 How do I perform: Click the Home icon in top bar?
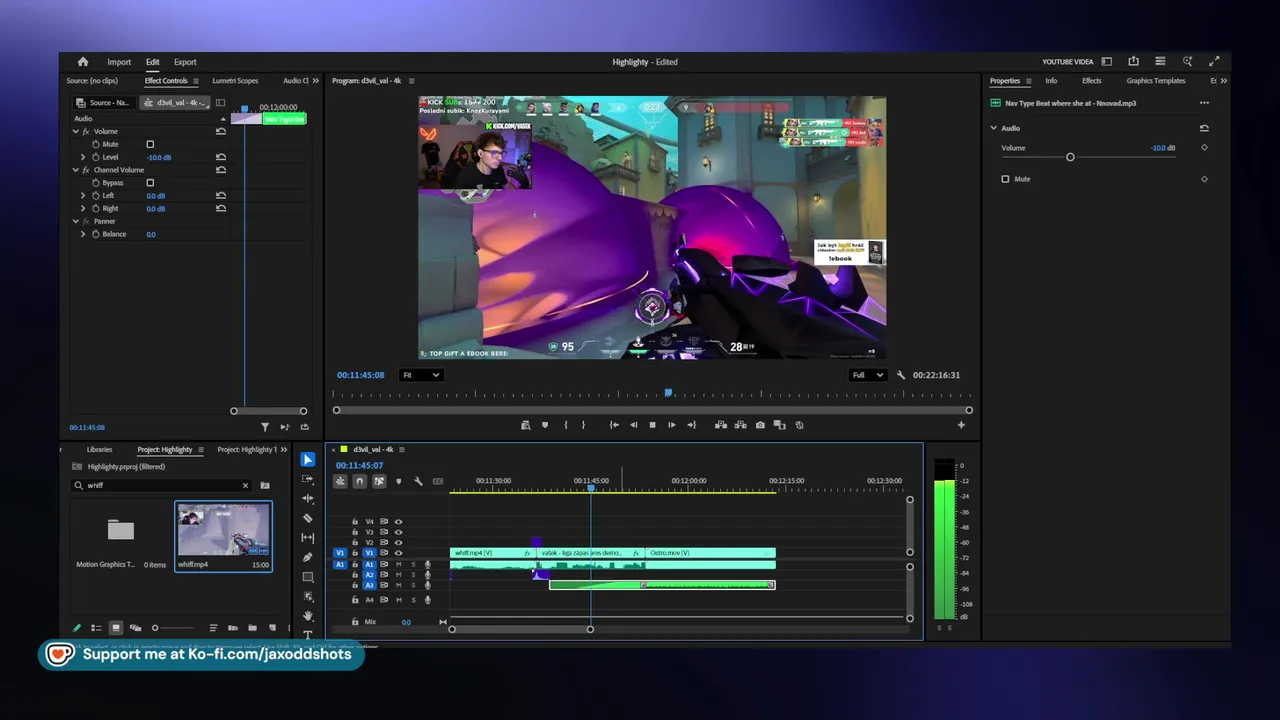click(83, 62)
